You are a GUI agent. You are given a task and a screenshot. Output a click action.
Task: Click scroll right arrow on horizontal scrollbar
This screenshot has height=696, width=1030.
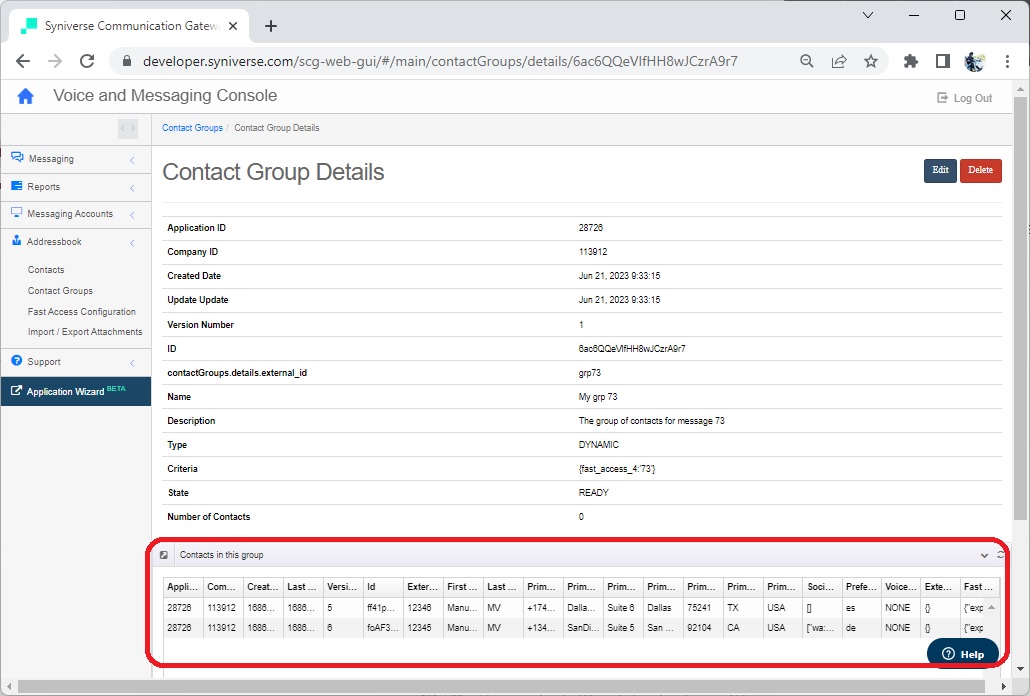tap(1004, 686)
